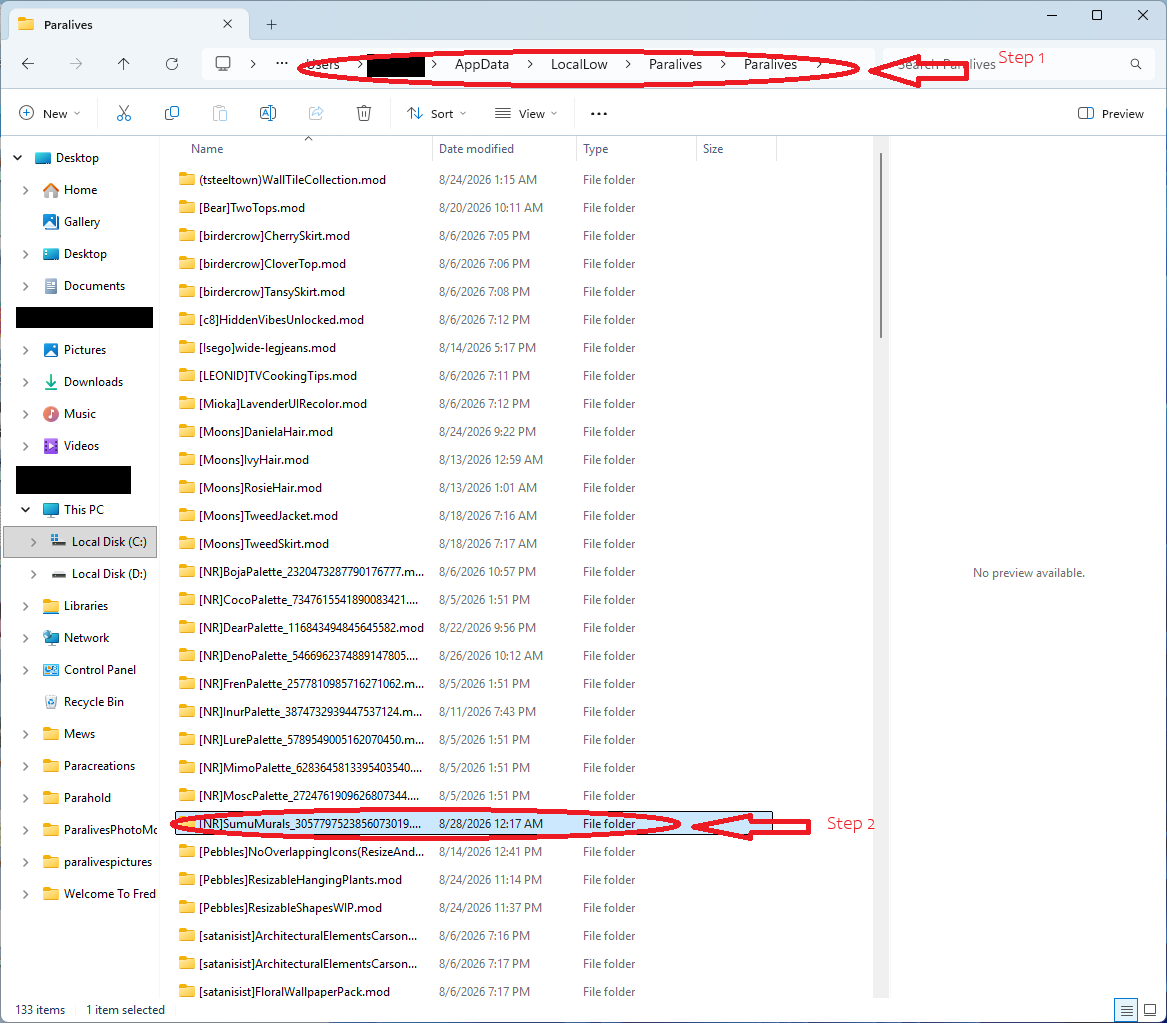Collapse the This PC tree node
The width and height of the screenshot is (1167, 1023).
25,510
